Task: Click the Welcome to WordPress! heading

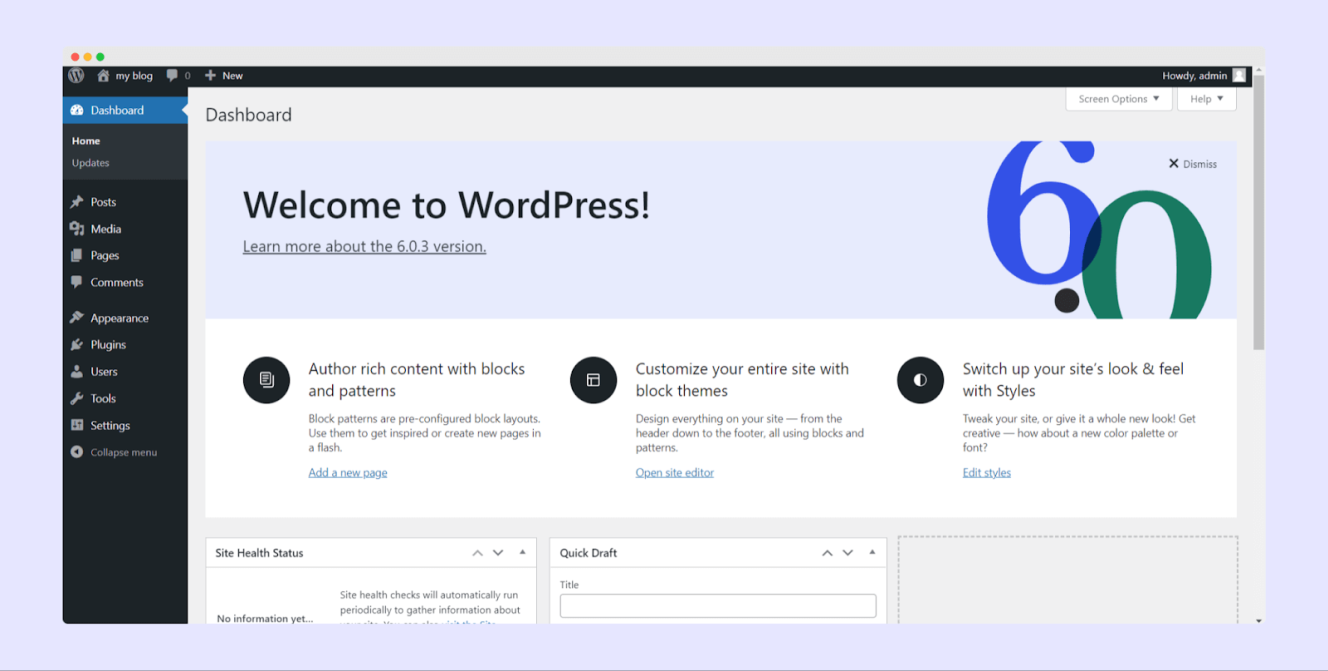Action: (x=446, y=204)
